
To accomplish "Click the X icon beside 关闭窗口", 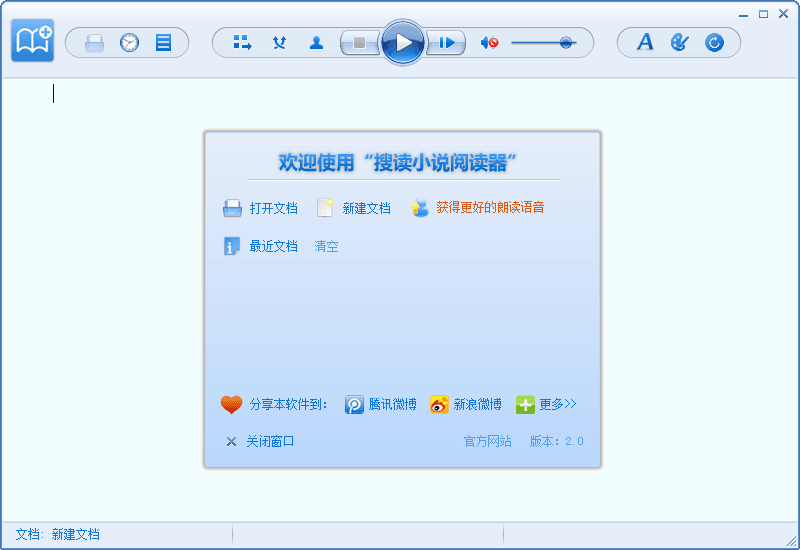I will (x=231, y=442).
